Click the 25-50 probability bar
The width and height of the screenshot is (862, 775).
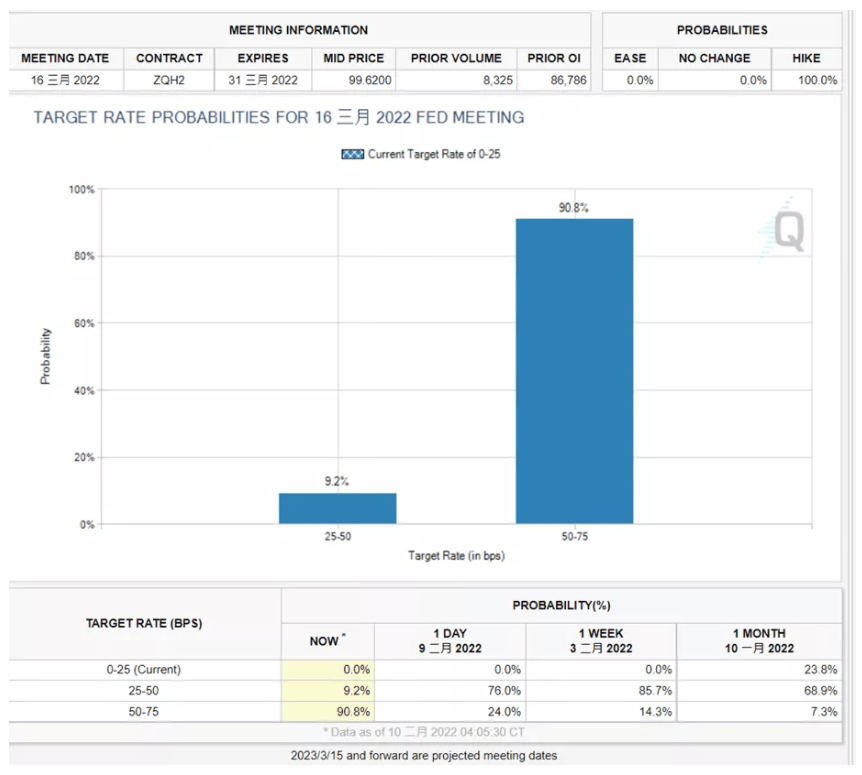point(337,508)
